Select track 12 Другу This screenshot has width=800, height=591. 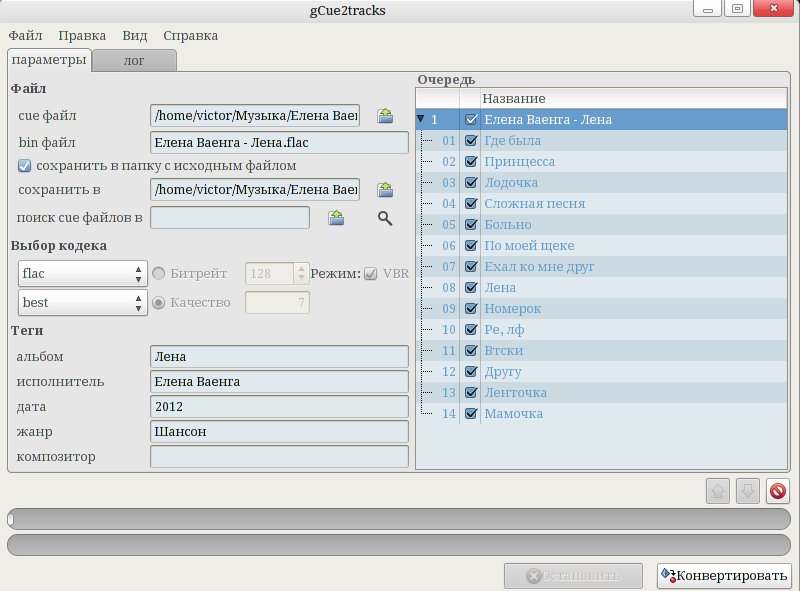coord(602,372)
